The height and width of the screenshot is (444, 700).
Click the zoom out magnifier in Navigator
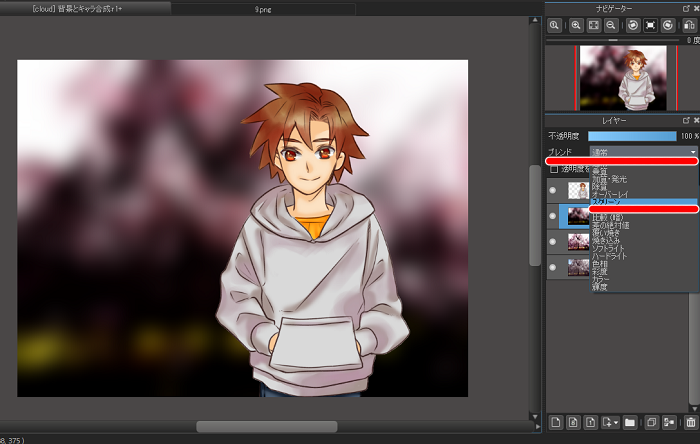pos(610,25)
